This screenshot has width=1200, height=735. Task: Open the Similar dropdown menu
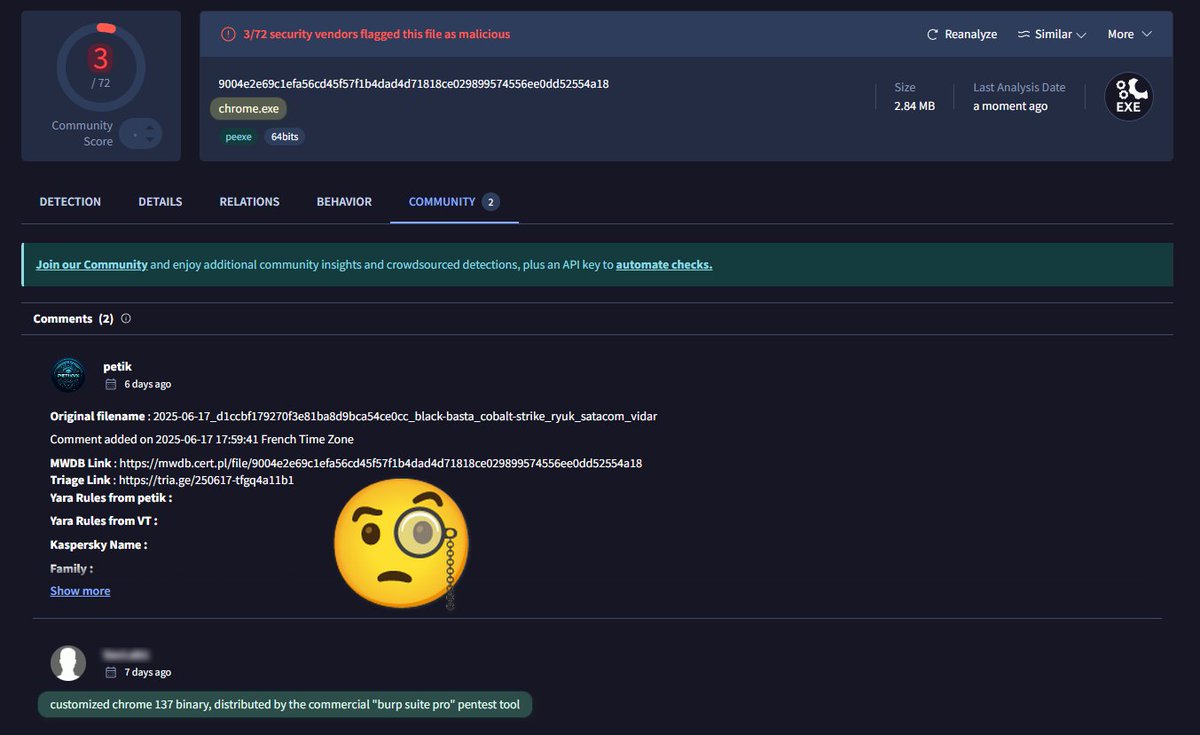coord(1052,34)
